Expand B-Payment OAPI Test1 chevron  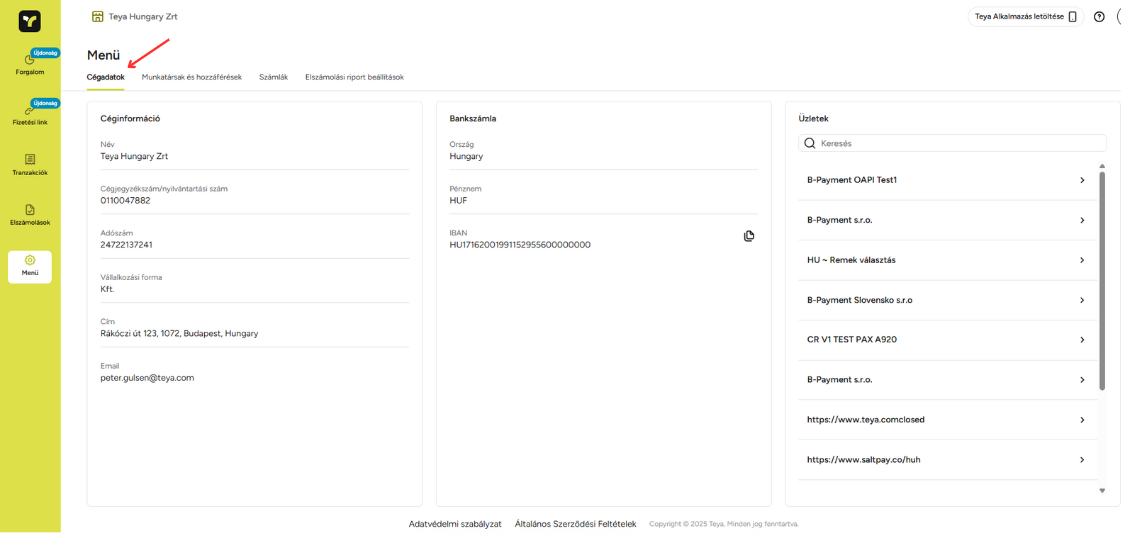(x=1082, y=180)
